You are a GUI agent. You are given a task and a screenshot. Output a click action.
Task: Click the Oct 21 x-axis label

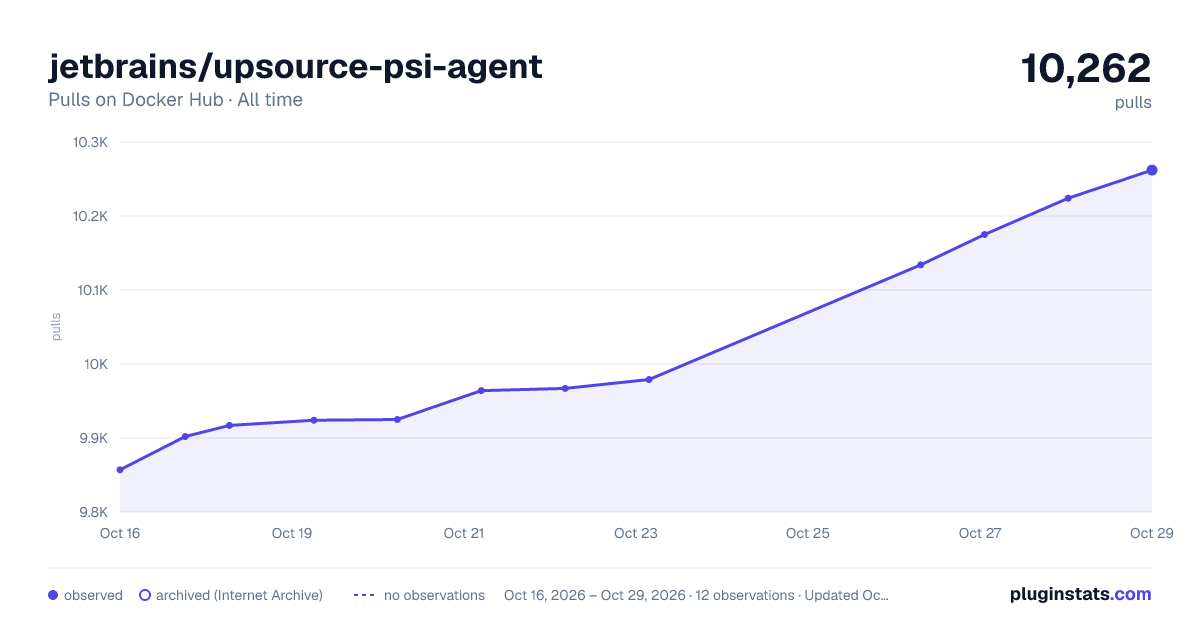(x=464, y=533)
